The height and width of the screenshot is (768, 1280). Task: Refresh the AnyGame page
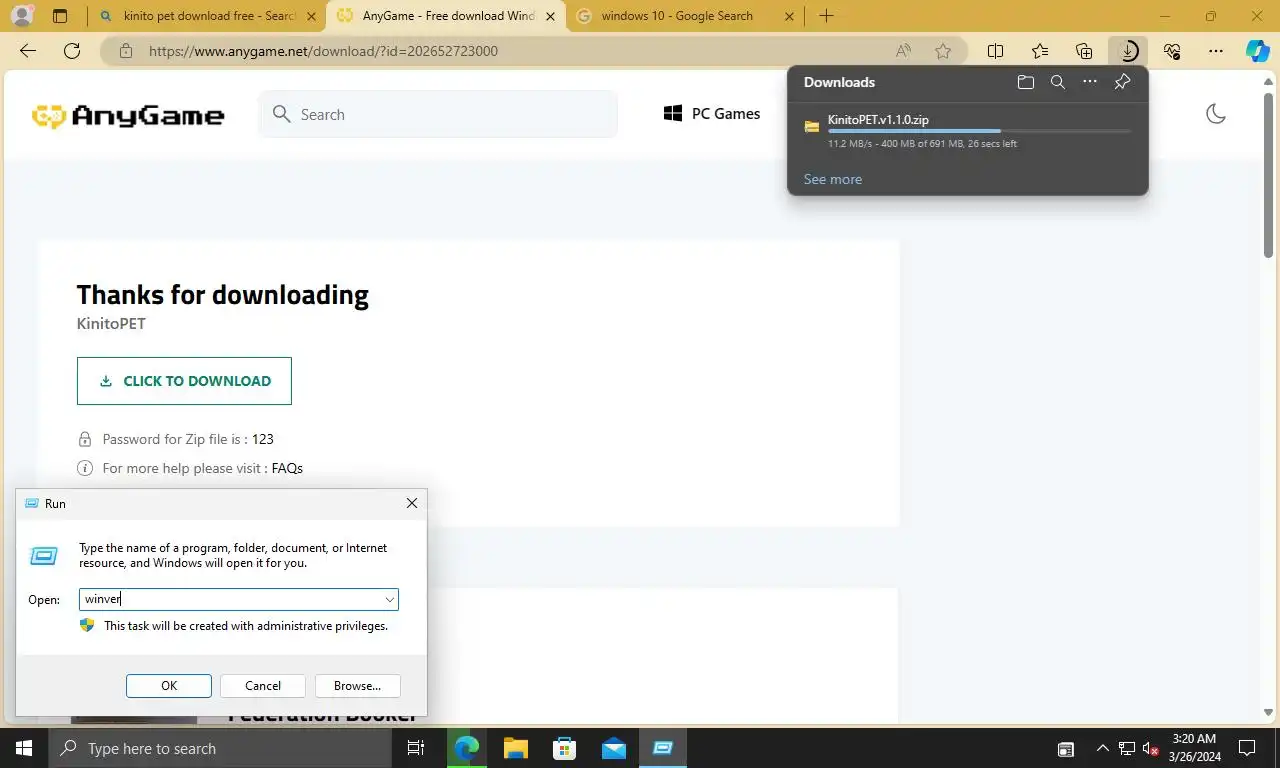tap(72, 51)
